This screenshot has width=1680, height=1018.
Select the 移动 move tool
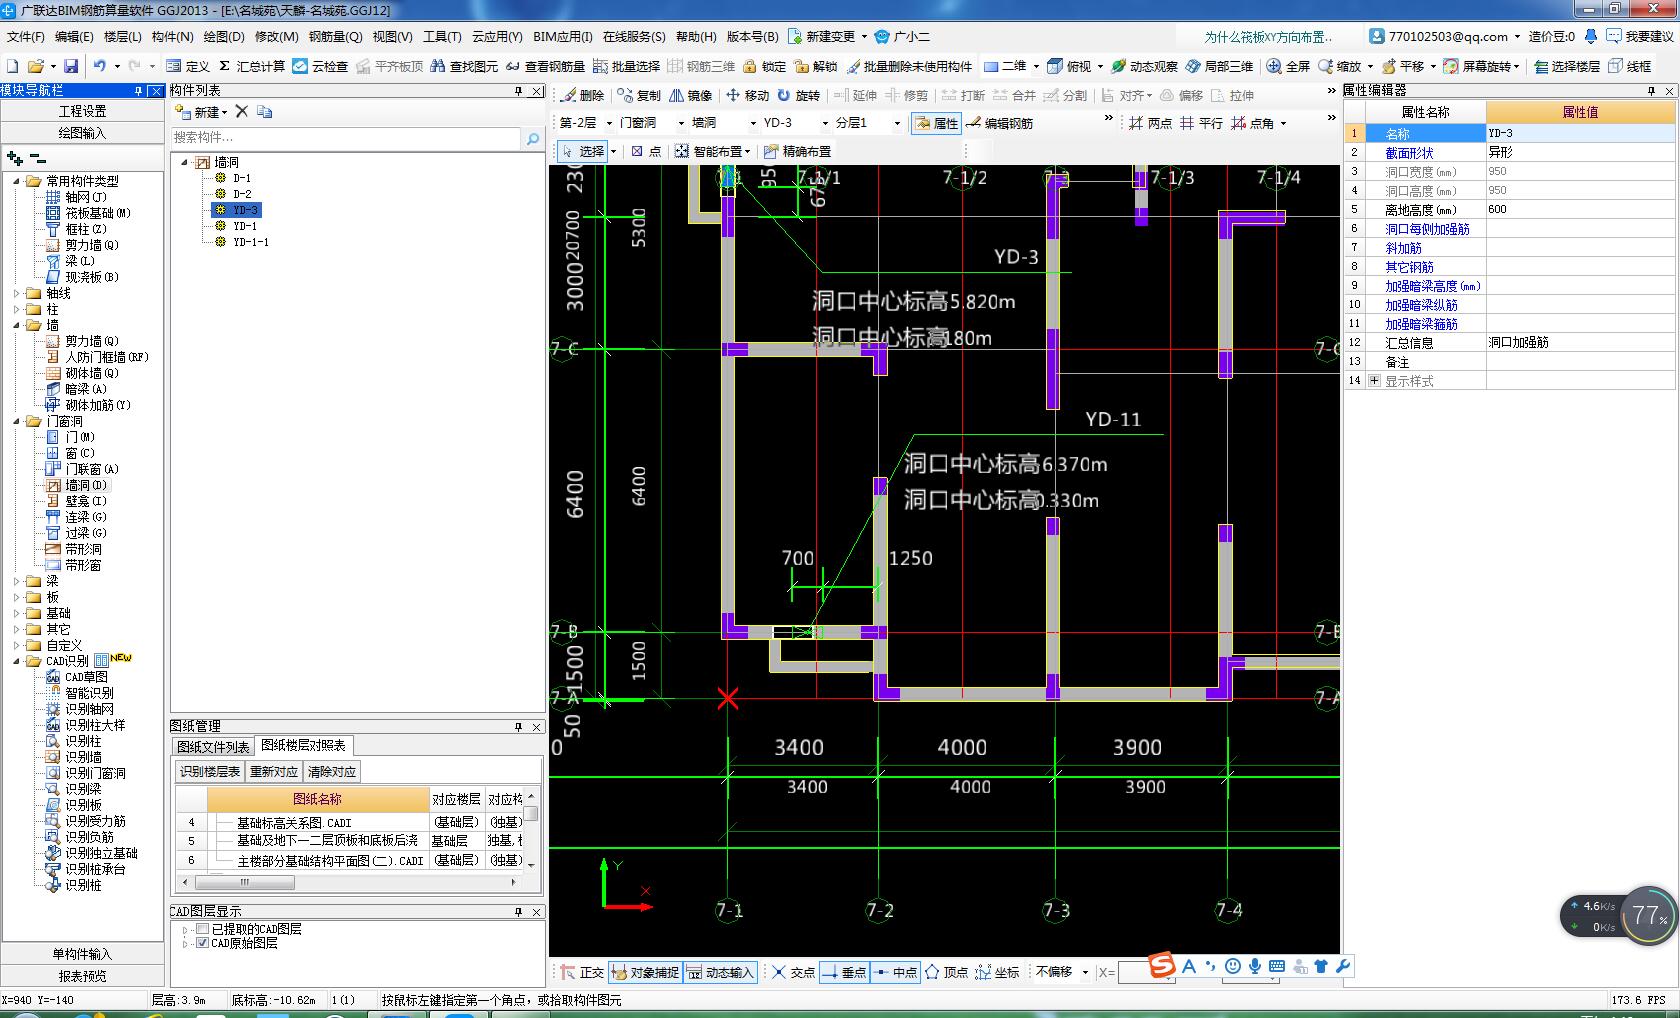tap(747, 95)
